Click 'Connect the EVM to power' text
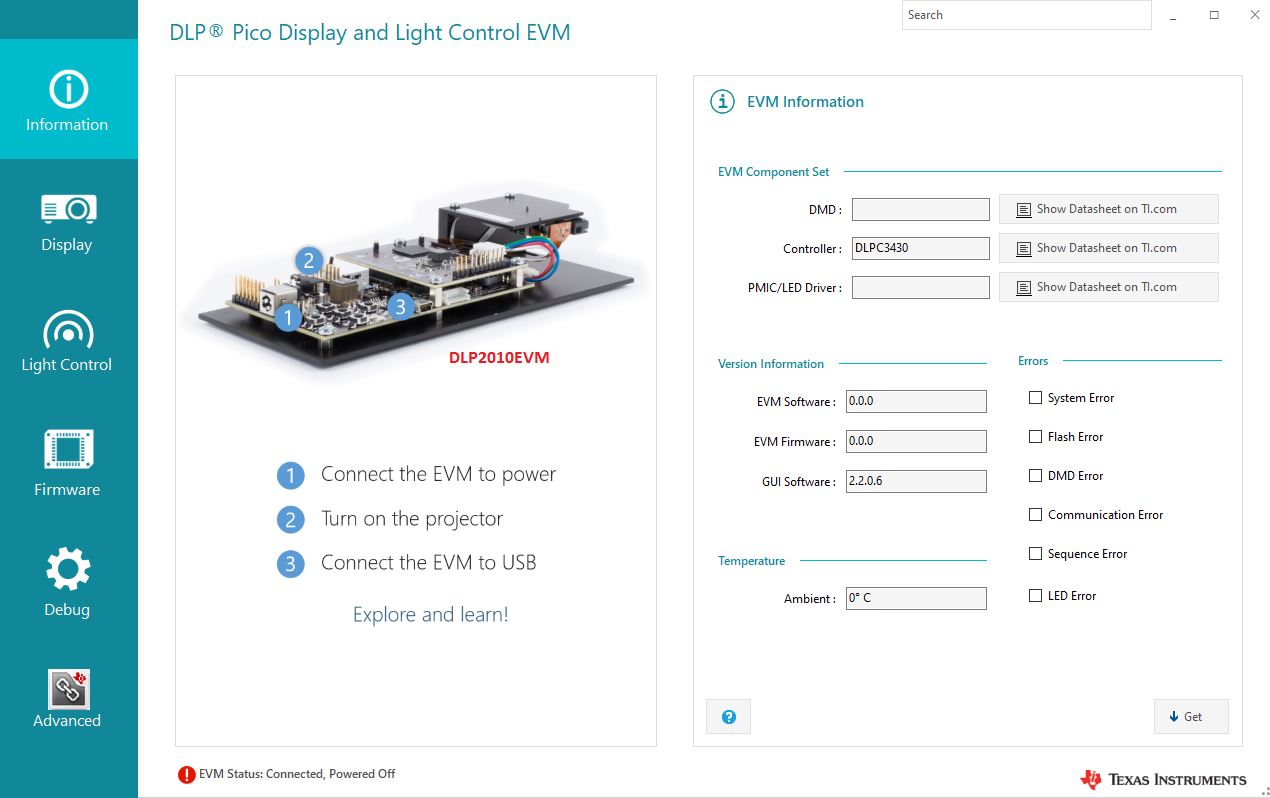Viewport: 1270px width, 798px height. 438,474
